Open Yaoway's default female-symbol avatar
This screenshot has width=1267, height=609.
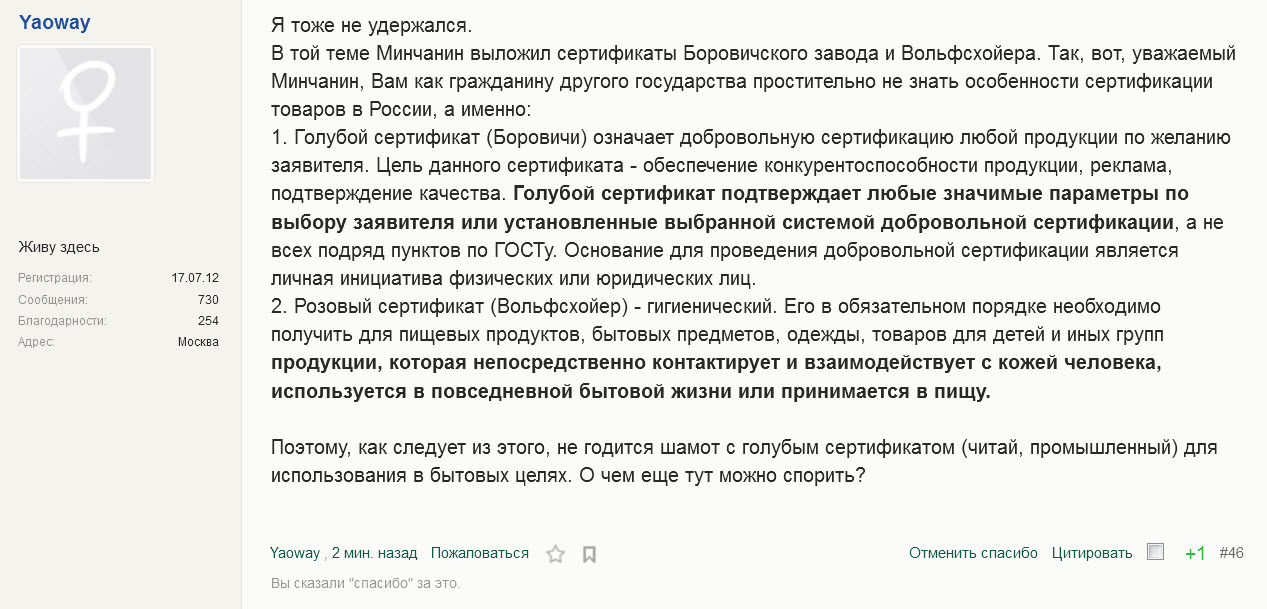click(x=86, y=114)
